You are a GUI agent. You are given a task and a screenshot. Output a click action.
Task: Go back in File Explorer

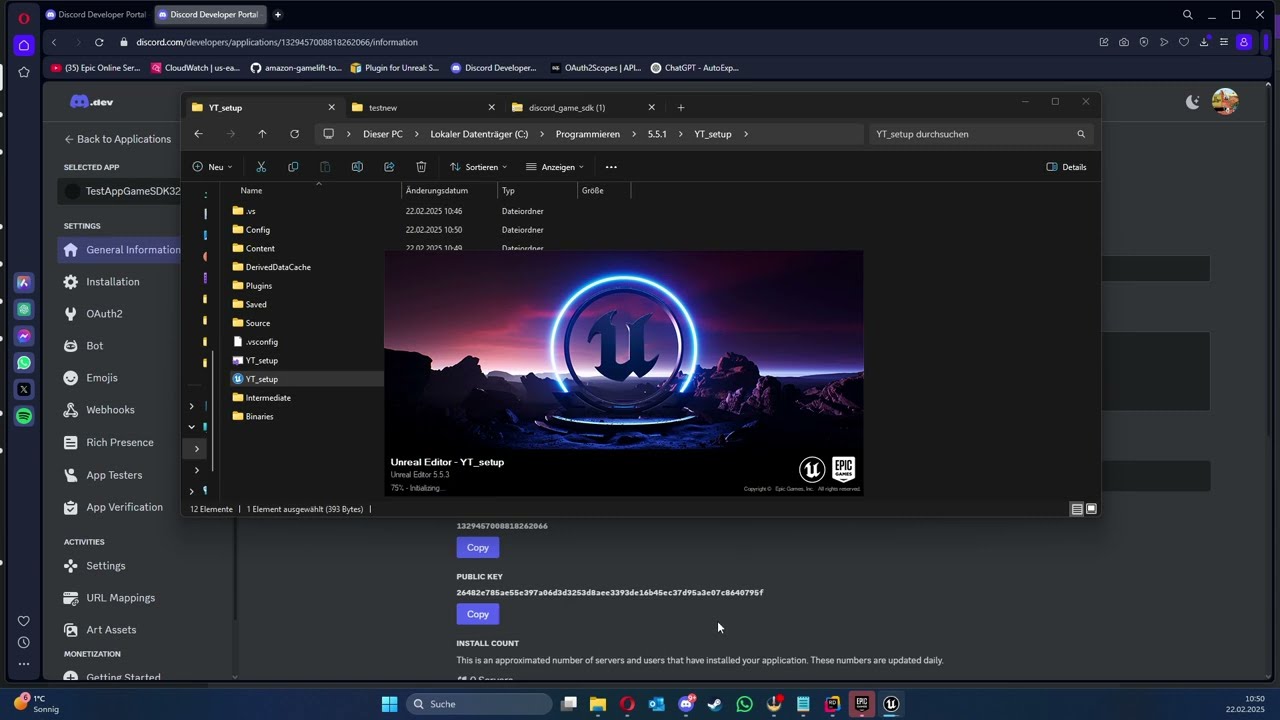click(198, 134)
